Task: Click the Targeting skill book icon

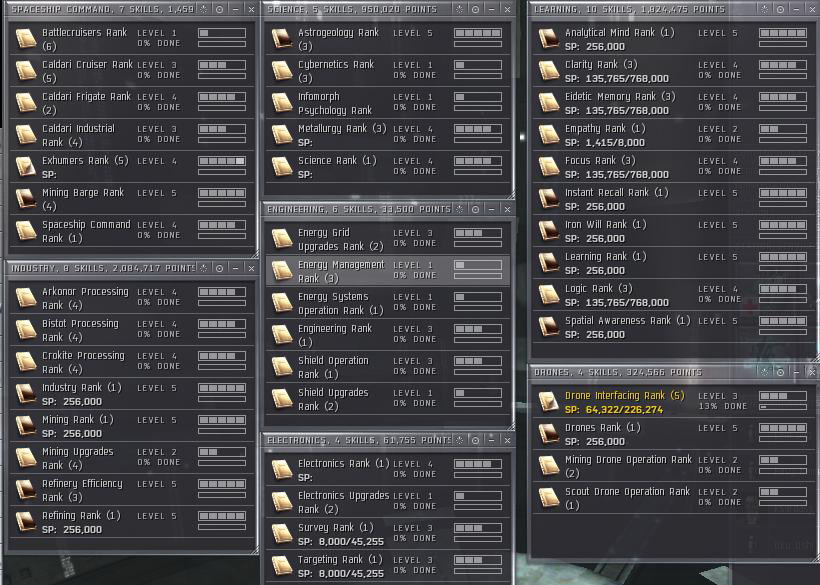Action: click(x=282, y=566)
